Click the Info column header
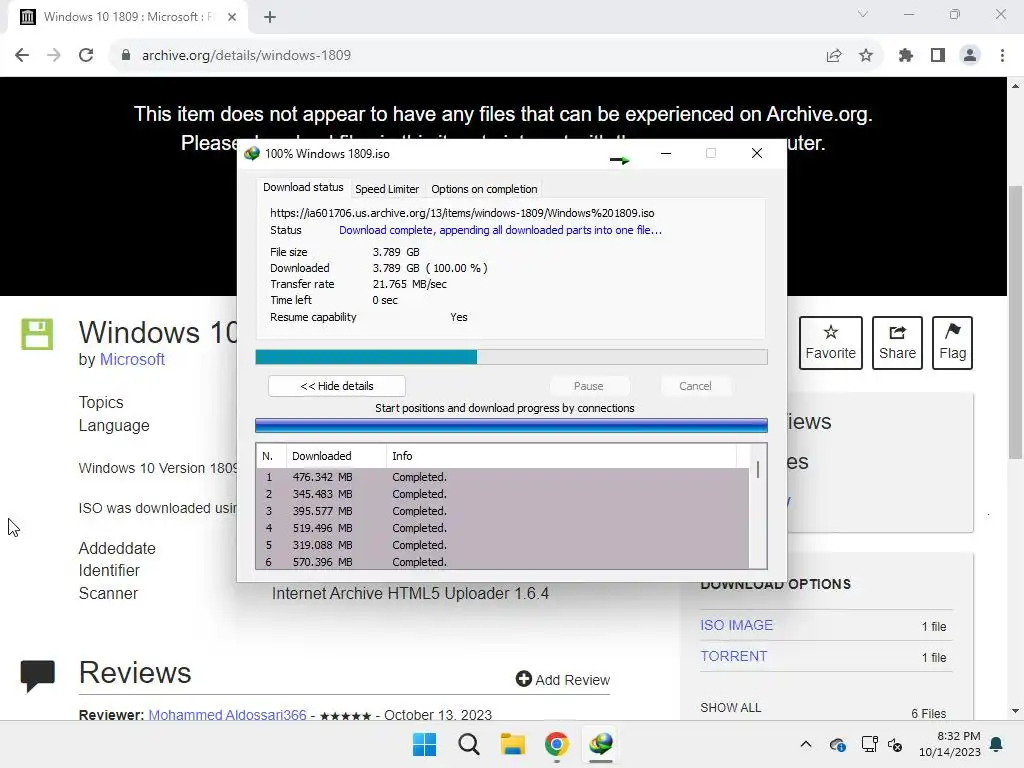 (562, 456)
